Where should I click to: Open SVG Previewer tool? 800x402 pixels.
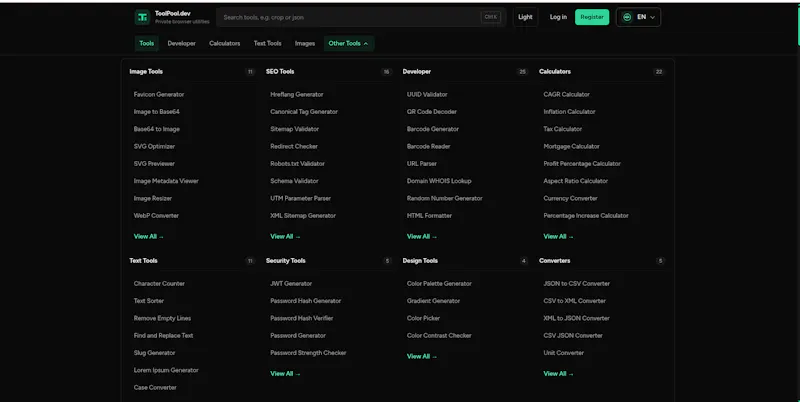[154, 164]
